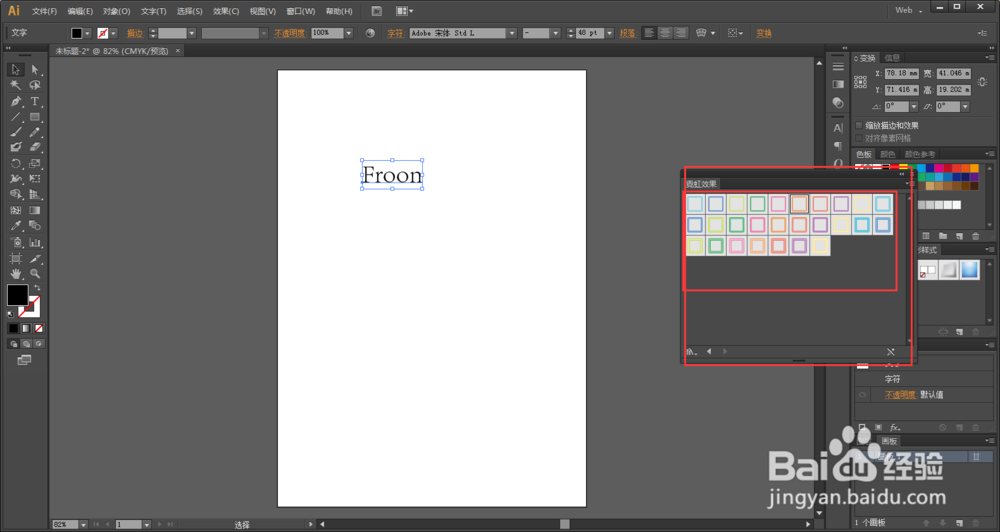1000x532 pixels.
Task: Switch to the 颜色参考 tab
Action: click(920, 154)
